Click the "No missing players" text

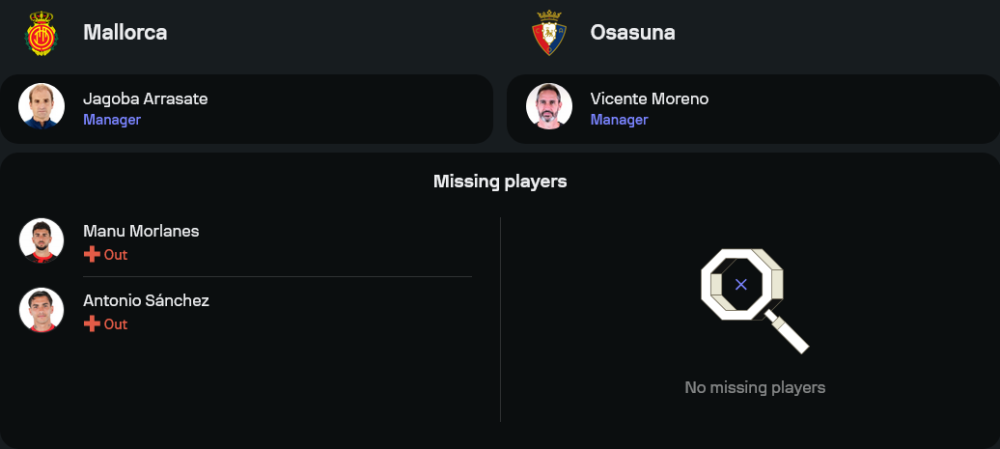754,387
